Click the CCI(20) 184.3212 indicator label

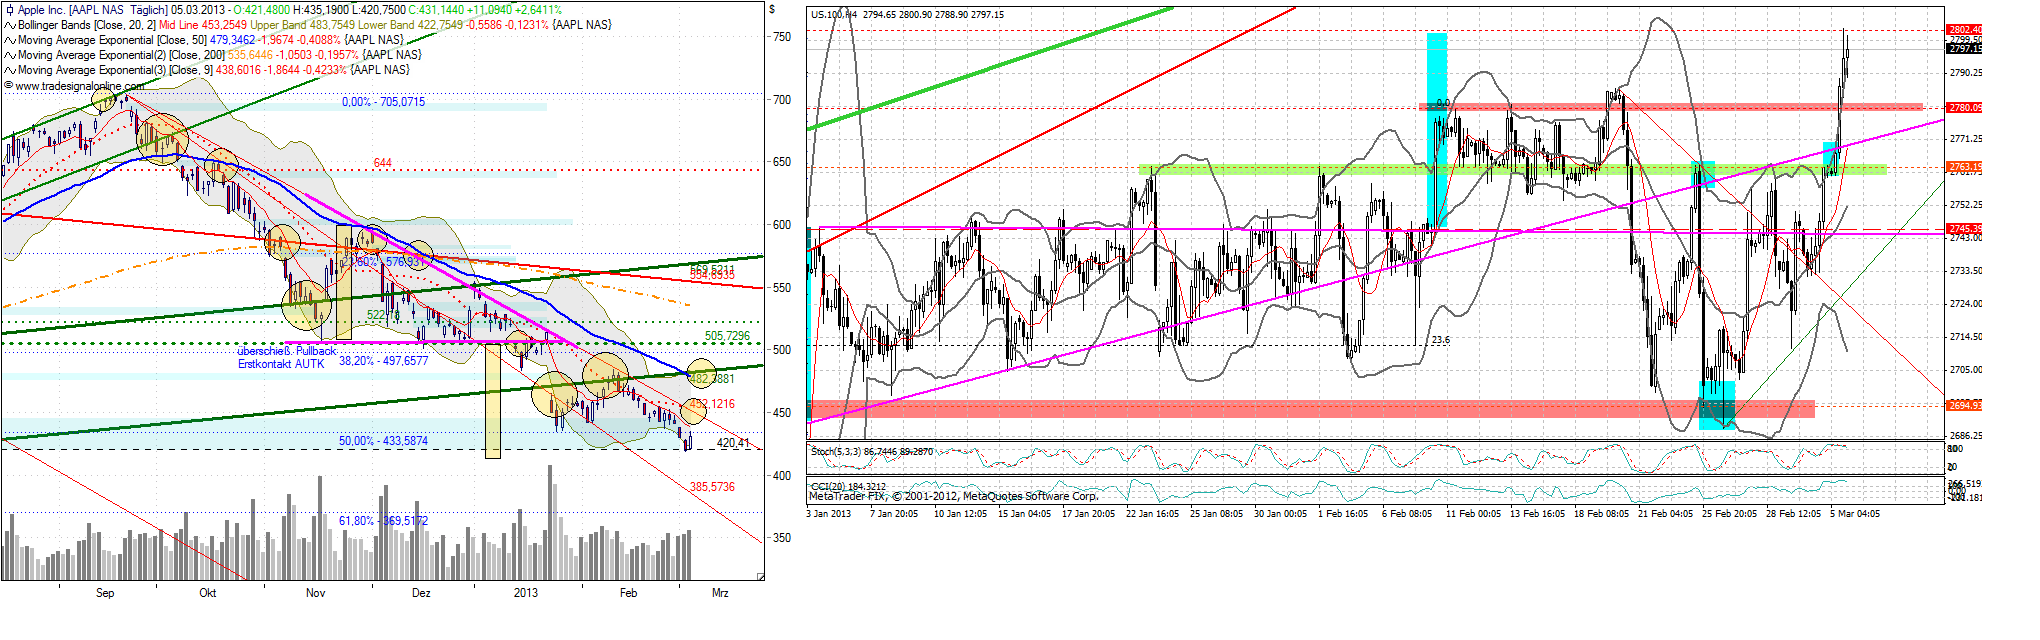[x=848, y=487]
